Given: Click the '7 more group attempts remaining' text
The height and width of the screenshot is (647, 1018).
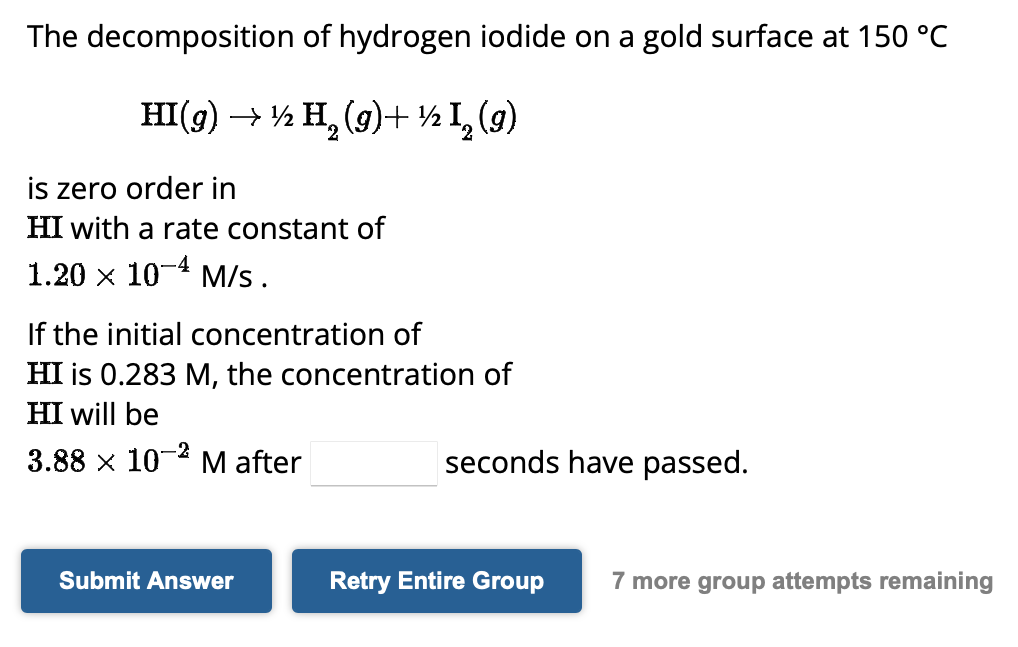Looking at the screenshot, I should (802, 580).
